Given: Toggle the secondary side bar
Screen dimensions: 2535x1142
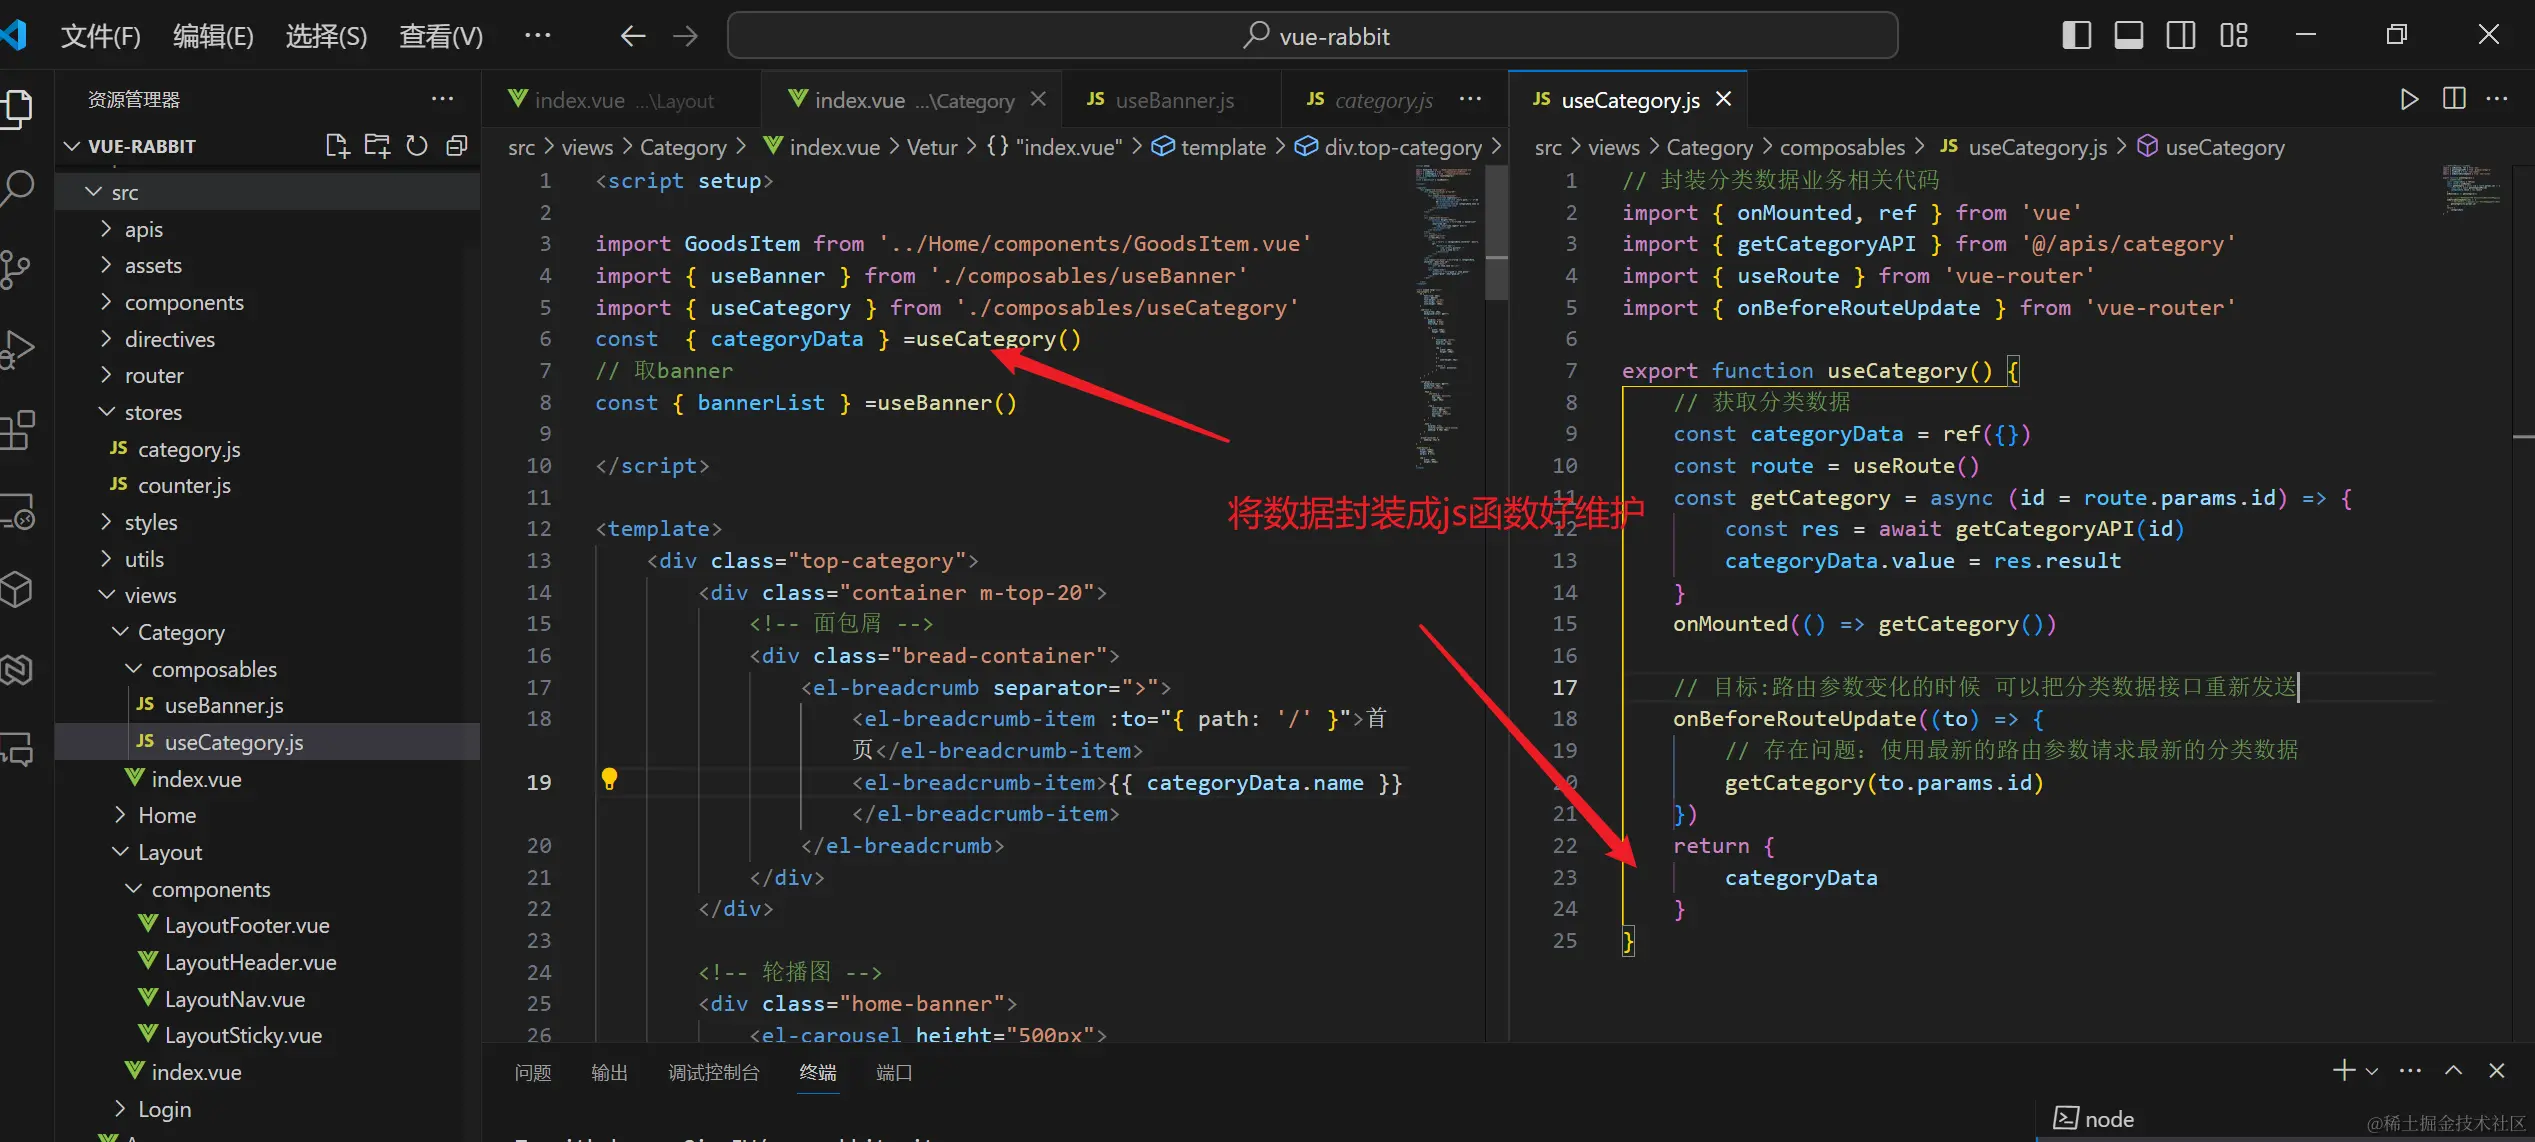Looking at the screenshot, I should click(2180, 36).
